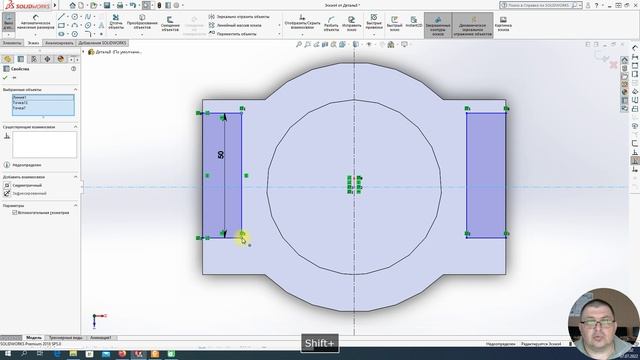Viewport: 640px width, 360px height.
Task: Open the Windows Start button
Action: (x=8, y=354)
